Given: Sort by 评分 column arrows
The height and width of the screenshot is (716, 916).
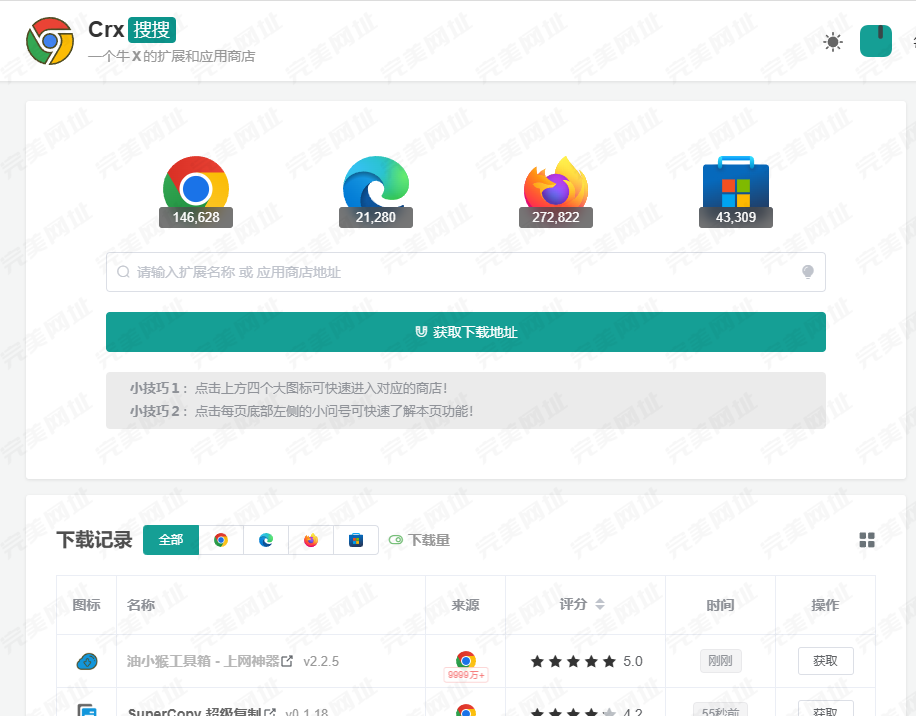Looking at the screenshot, I should (600, 604).
